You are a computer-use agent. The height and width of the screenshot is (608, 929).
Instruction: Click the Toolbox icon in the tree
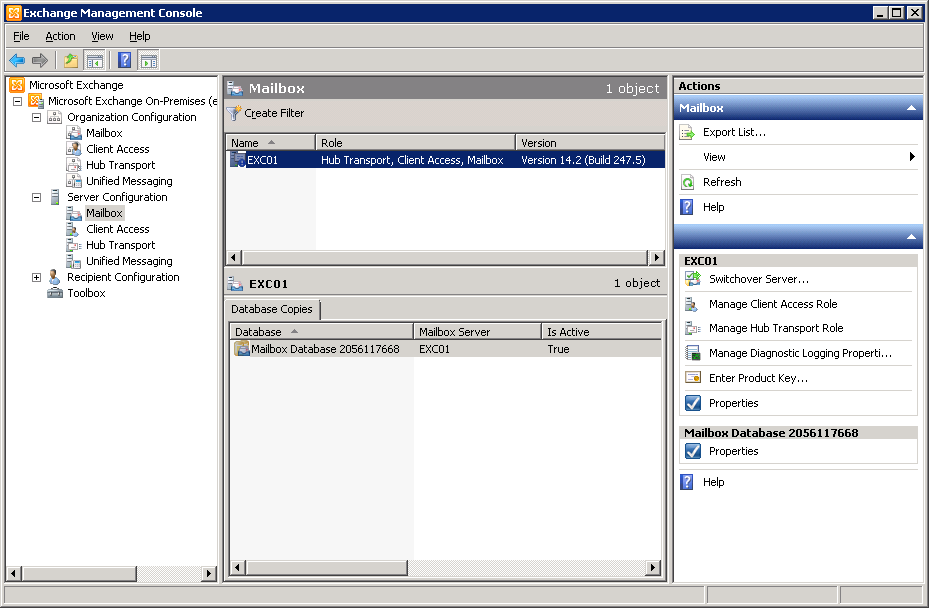coord(55,293)
